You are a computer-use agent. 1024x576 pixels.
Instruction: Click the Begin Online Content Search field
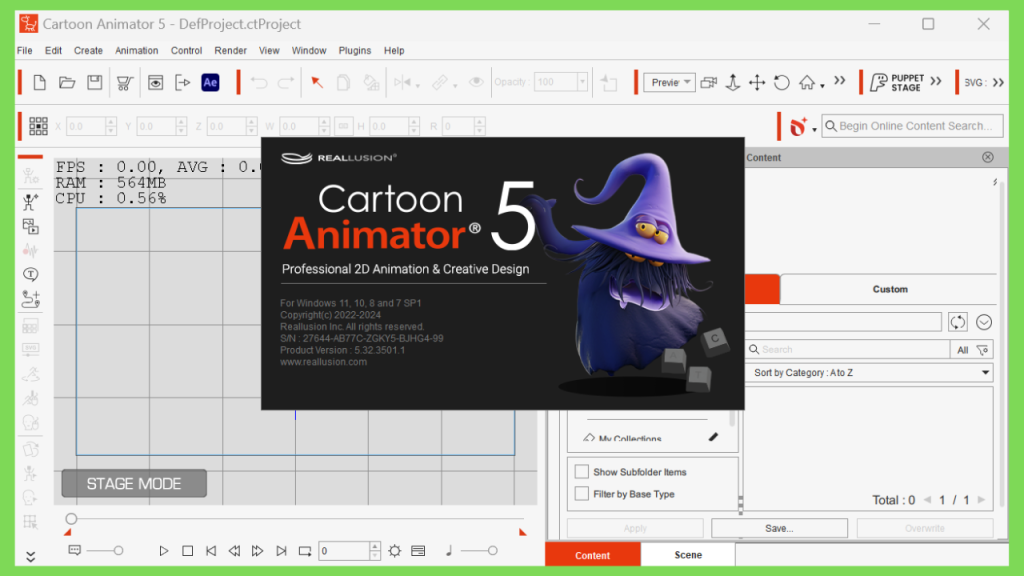pos(912,126)
